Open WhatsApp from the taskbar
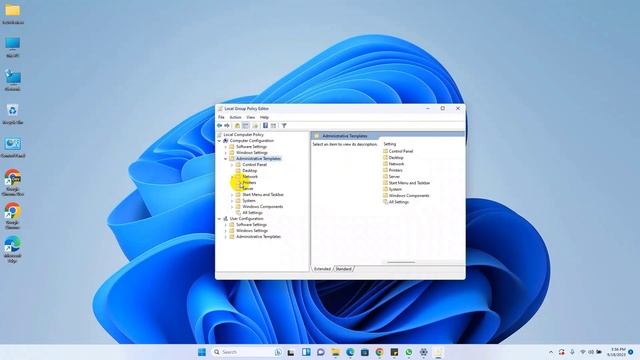The height and width of the screenshot is (360, 640). pos(409,352)
